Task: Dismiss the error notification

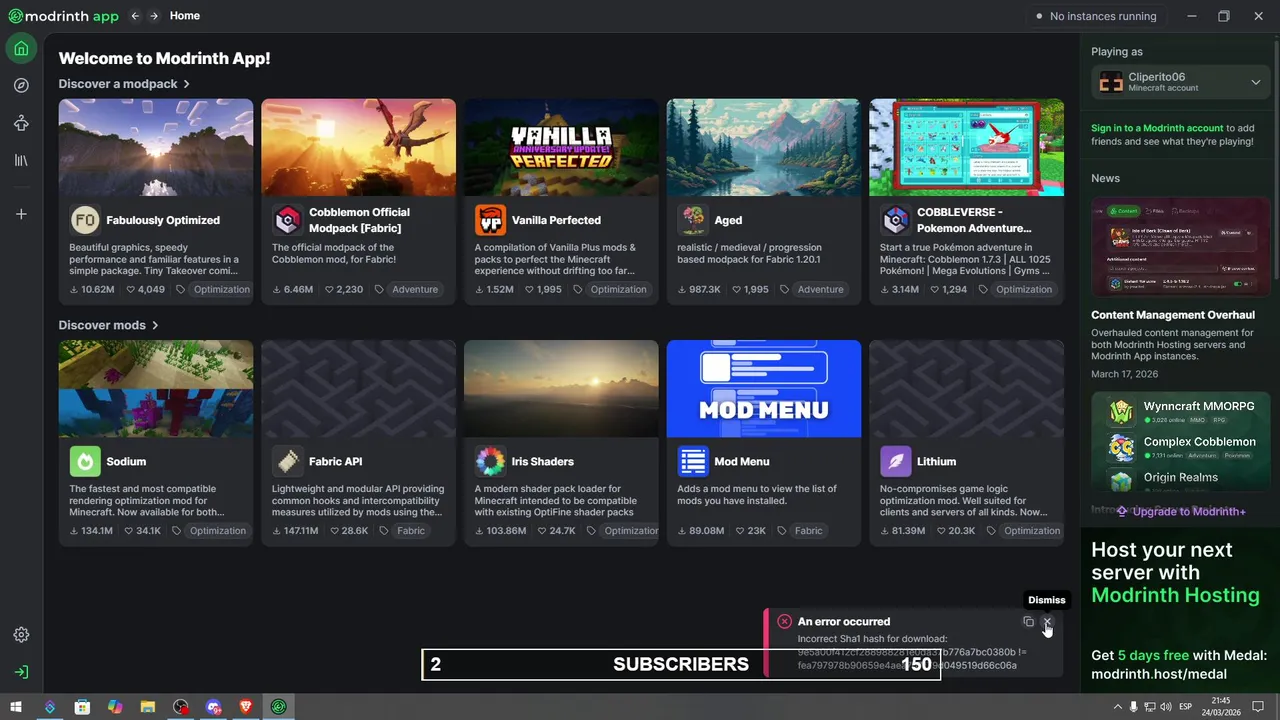Action: [1047, 622]
